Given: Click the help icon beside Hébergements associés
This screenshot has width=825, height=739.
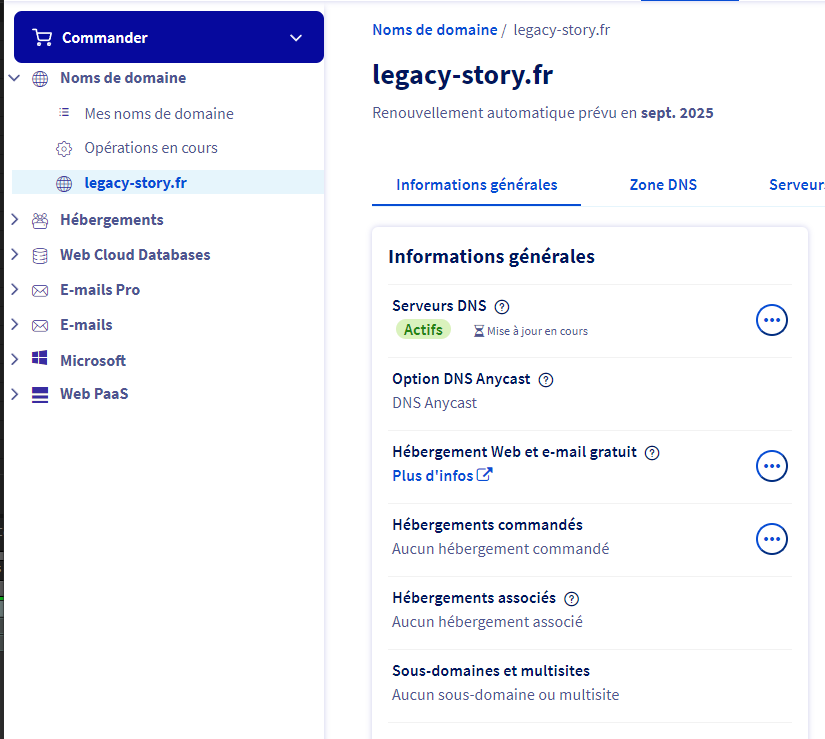Looking at the screenshot, I should click(x=571, y=599).
